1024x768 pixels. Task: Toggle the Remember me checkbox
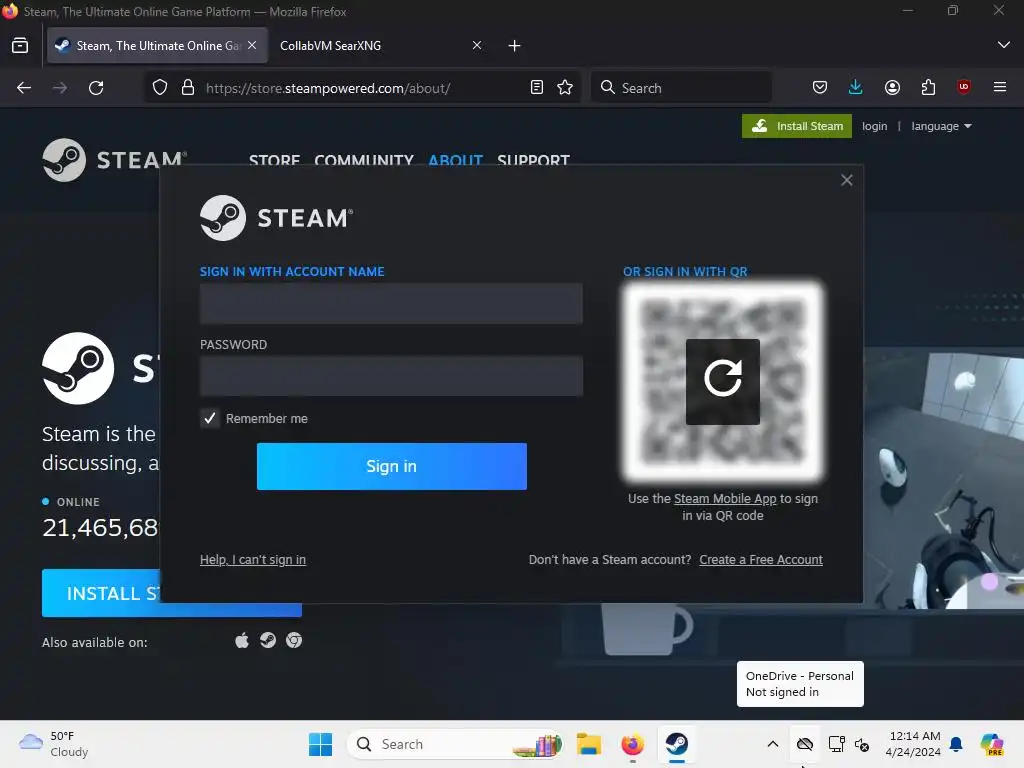[210, 418]
